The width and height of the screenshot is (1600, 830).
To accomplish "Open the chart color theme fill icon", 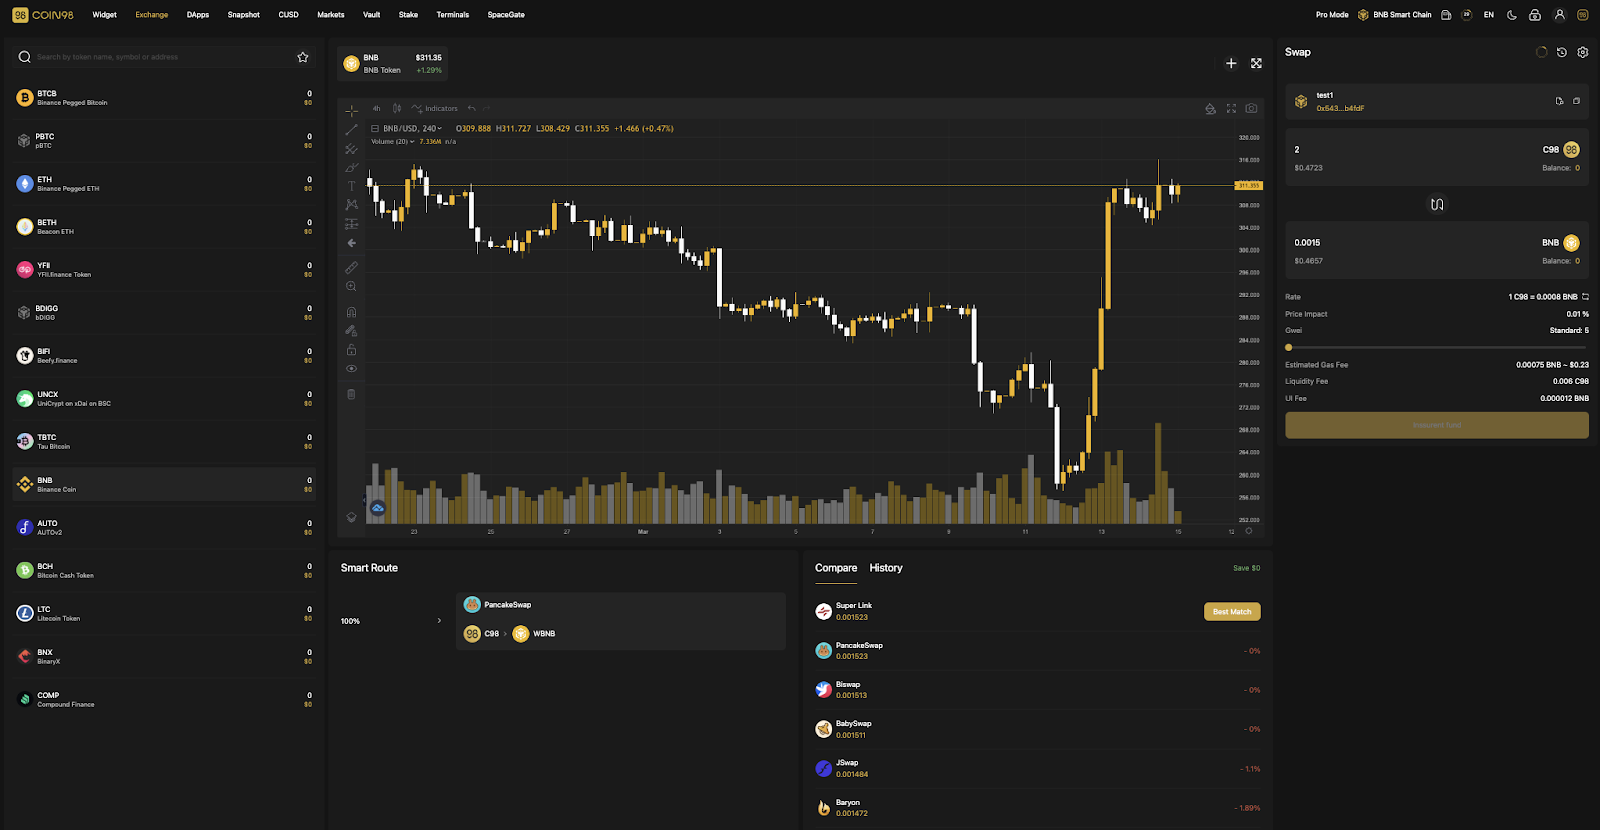I will point(1210,108).
